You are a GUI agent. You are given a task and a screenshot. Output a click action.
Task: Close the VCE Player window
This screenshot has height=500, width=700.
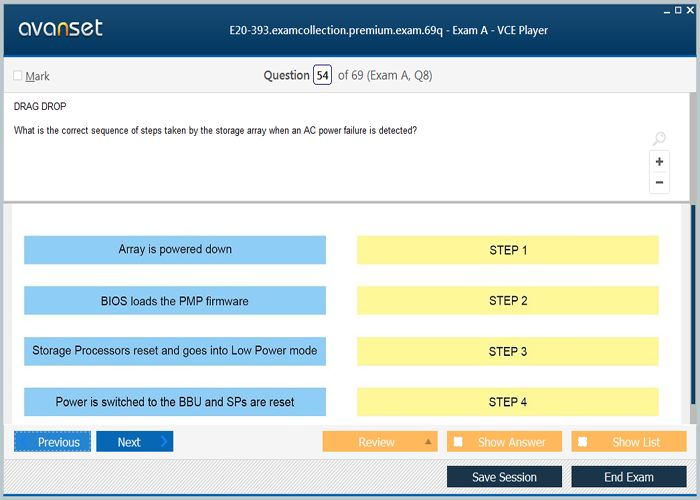[691, 8]
